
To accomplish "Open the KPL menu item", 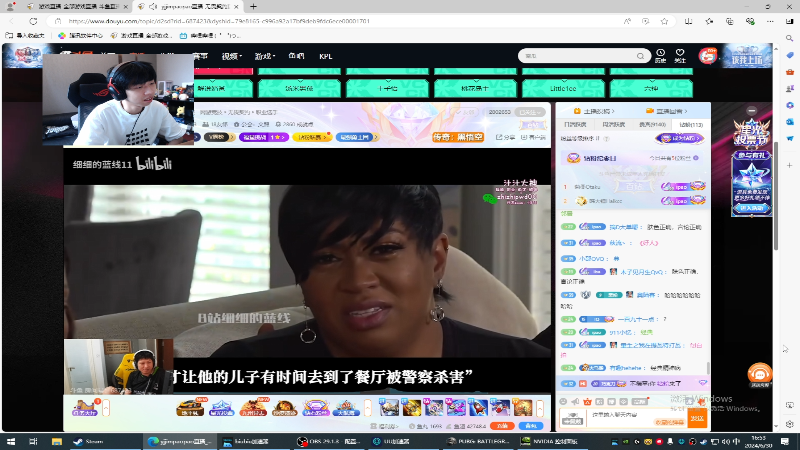I will pos(326,56).
